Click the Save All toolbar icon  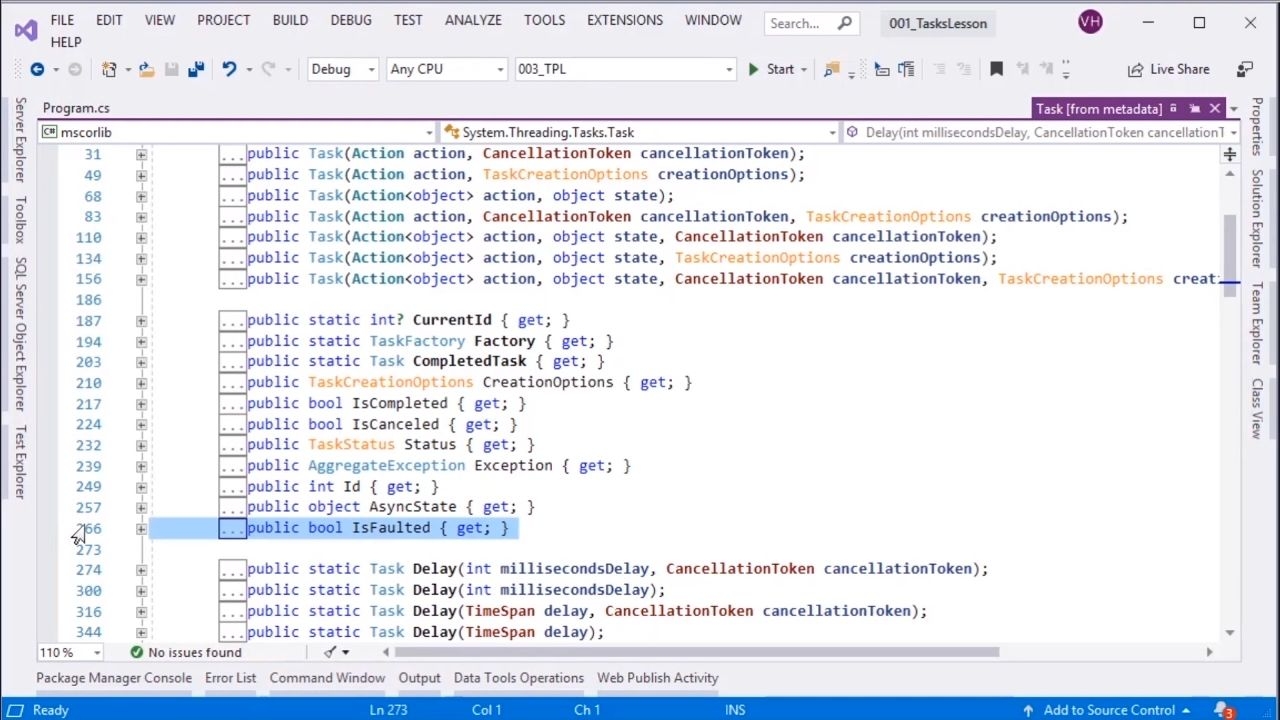(196, 69)
